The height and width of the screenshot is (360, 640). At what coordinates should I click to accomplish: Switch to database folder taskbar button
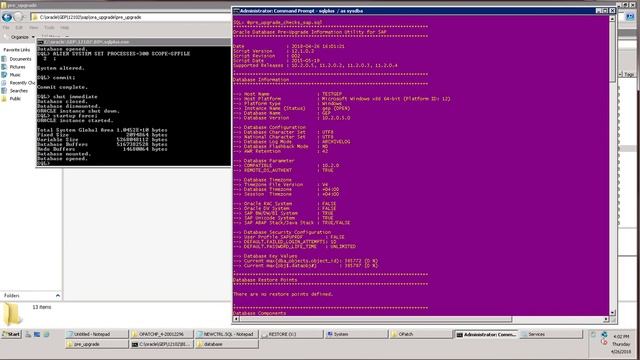[226, 344]
